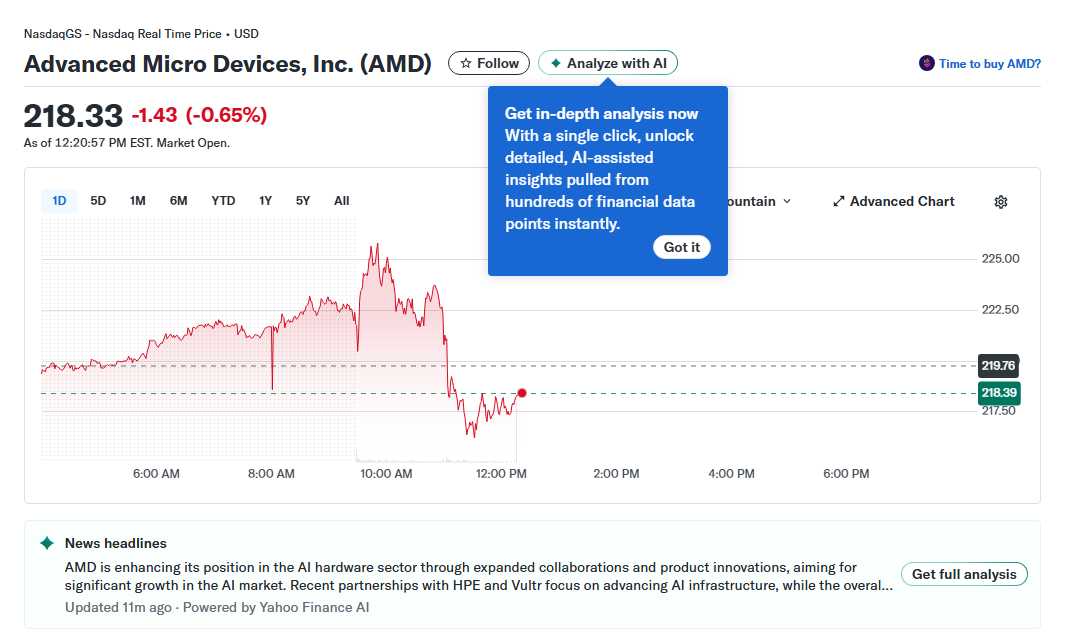This screenshot has height=636, width=1065.
Task: Open the Time to buy AMD? link
Action: pyautogui.click(x=985, y=63)
